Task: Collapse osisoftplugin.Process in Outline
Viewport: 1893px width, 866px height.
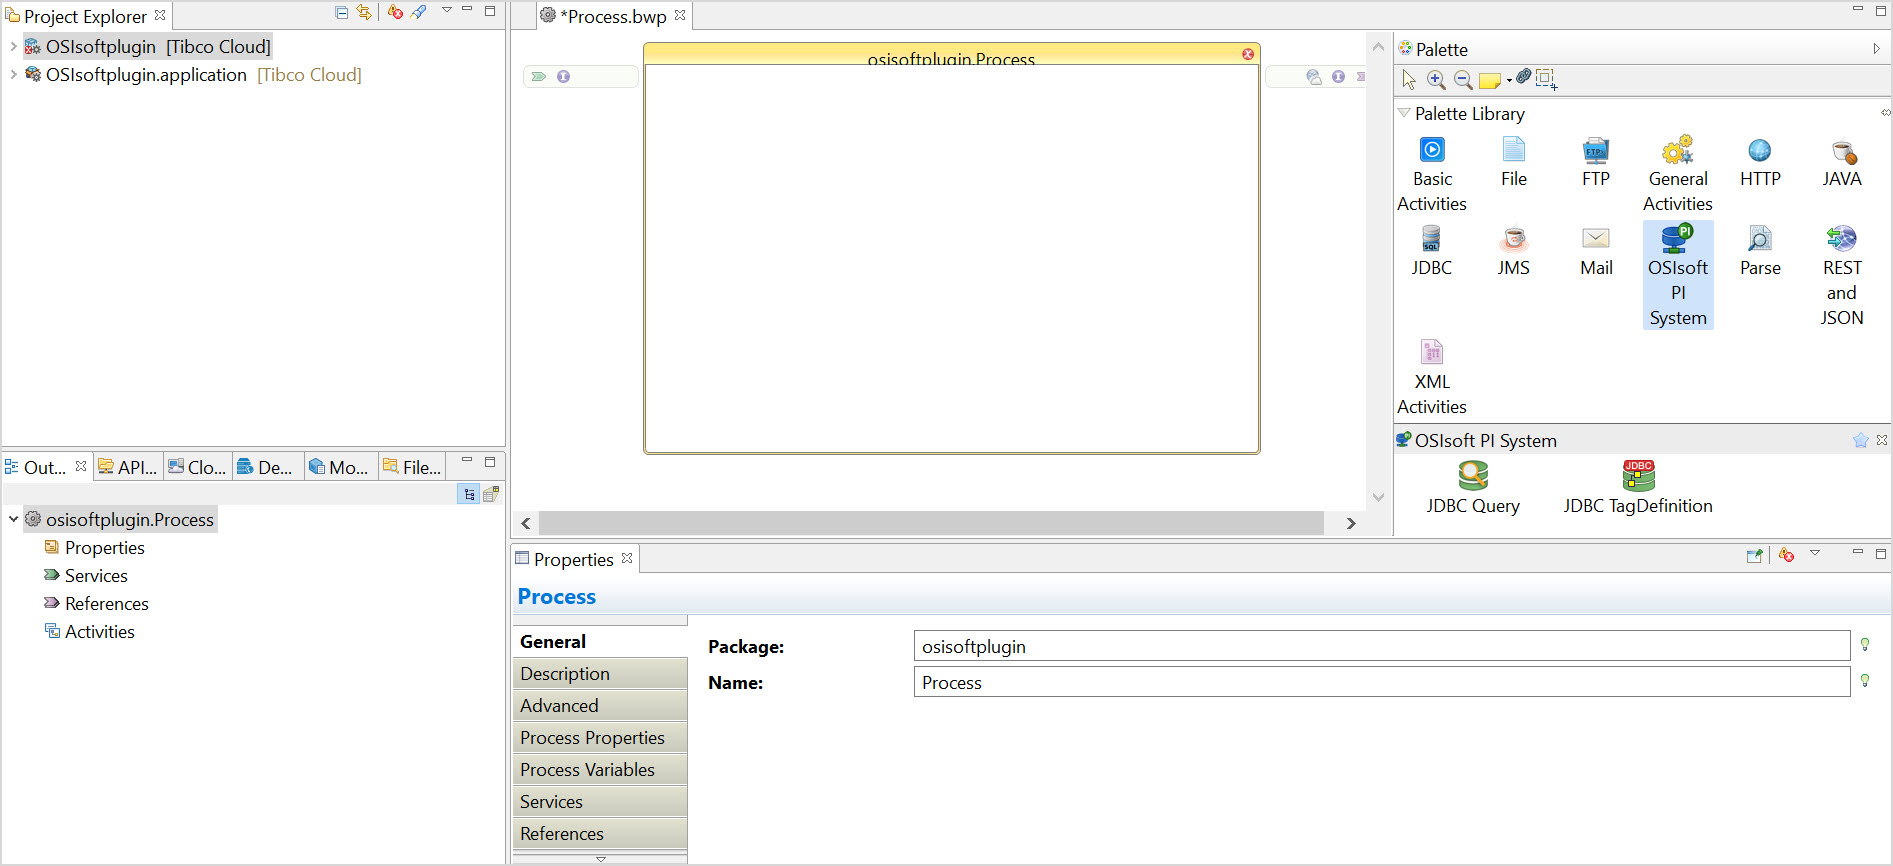Action: point(13,519)
